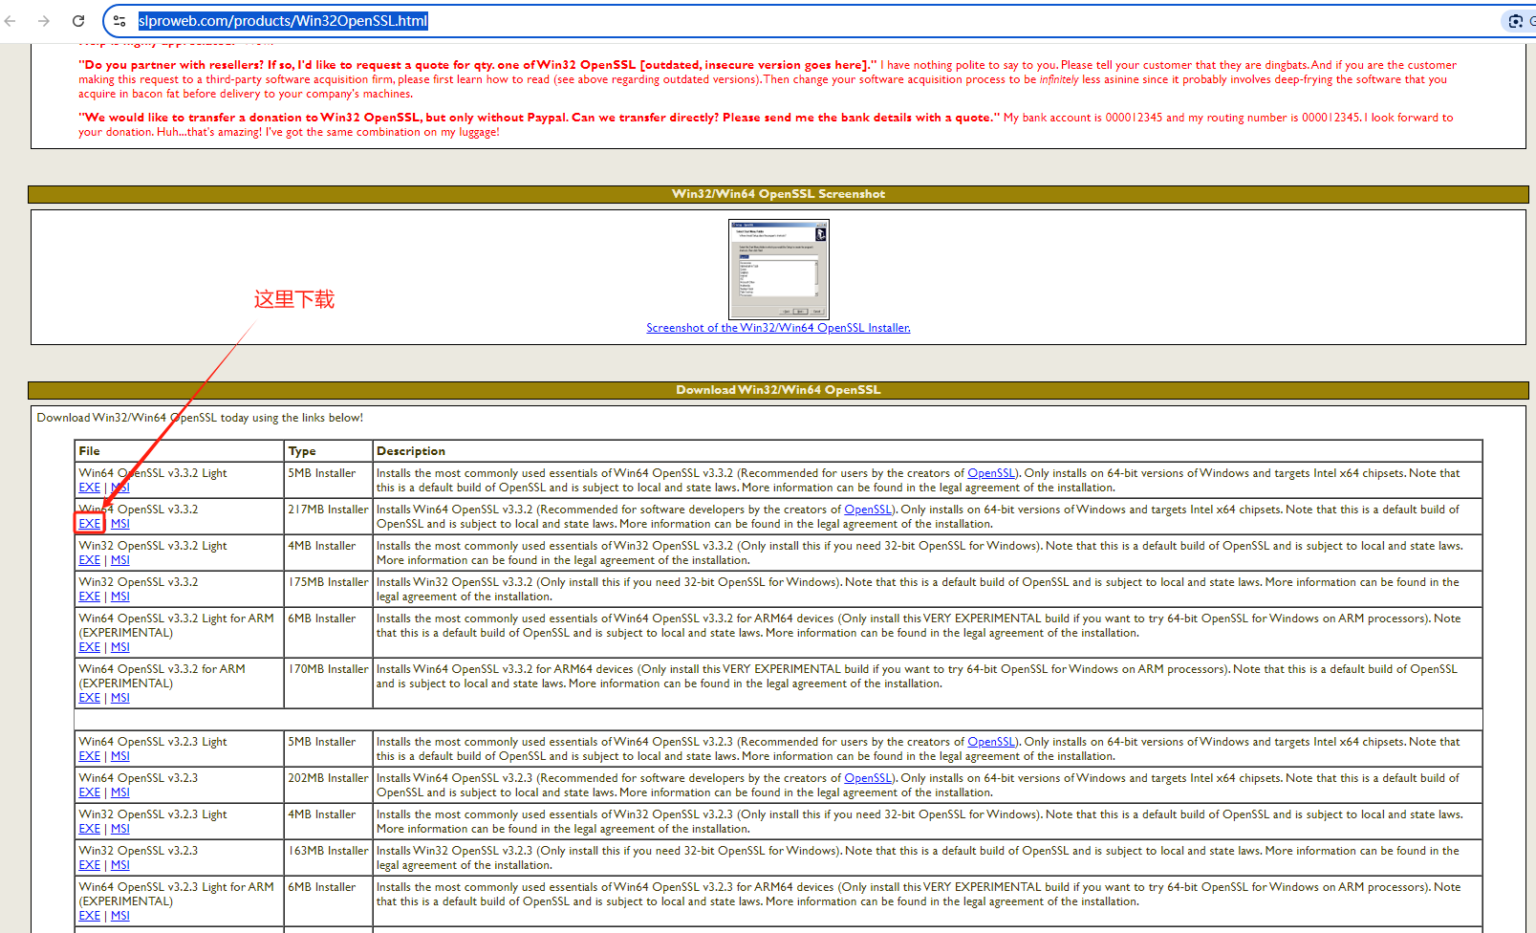Screen dimensions: 1536x933
Task: Click the Google Lens icon in address bar
Action: click(x=1515, y=21)
